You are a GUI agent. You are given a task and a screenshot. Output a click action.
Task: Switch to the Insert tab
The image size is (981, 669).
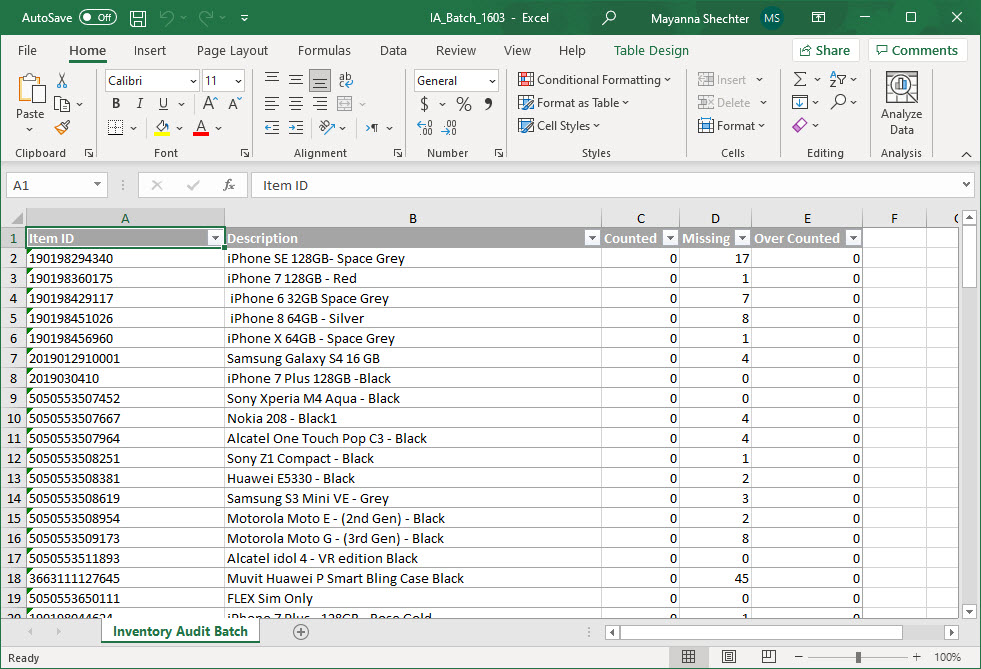click(x=150, y=51)
